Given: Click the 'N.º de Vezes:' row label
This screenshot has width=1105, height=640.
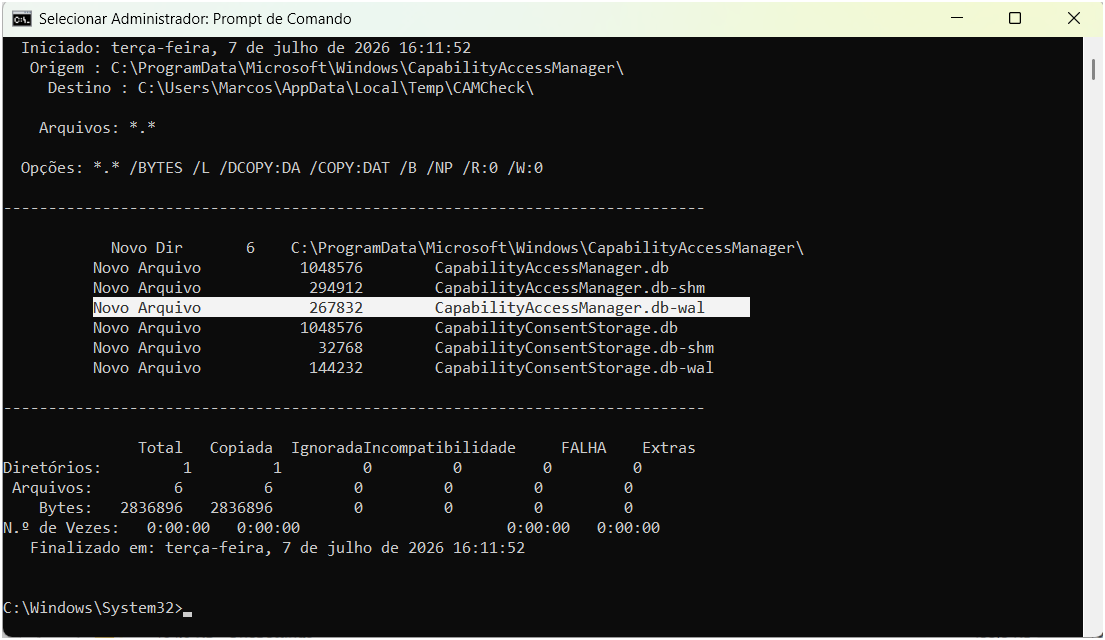Looking at the screenshot, I should click(x=61, y=528).
